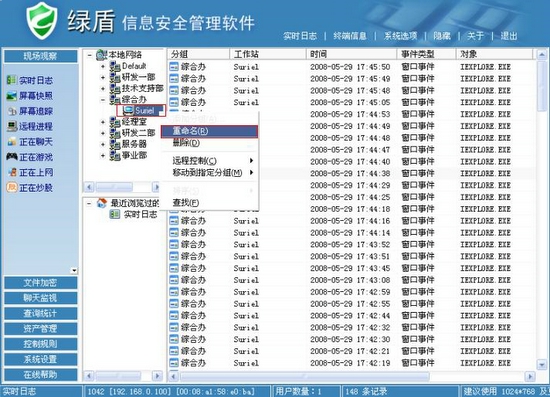Image resolution: width=550 pixels, height=397 pixels.
Task: Click the 文件加密 button
Action: click(41, 283)
